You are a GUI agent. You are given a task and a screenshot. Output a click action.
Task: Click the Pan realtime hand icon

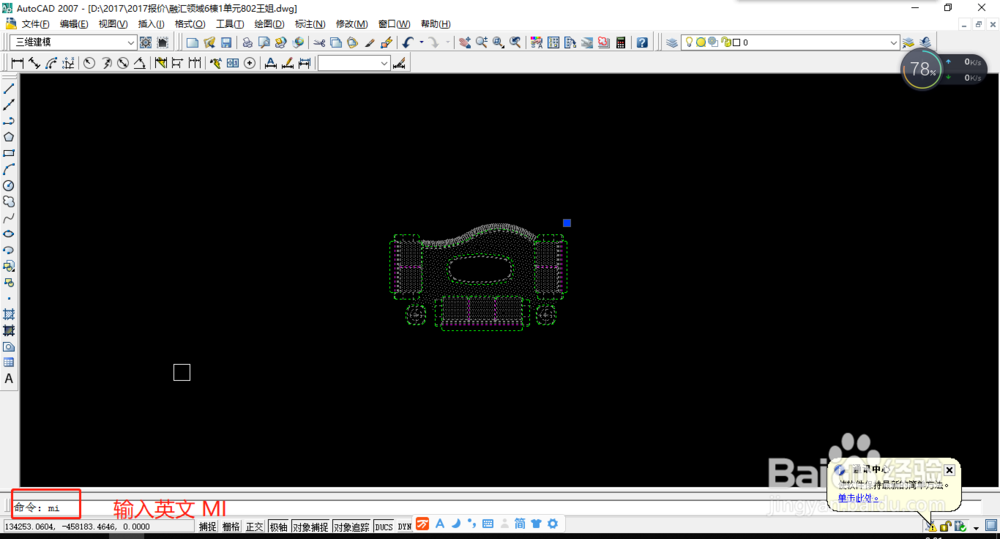[465, 43]
